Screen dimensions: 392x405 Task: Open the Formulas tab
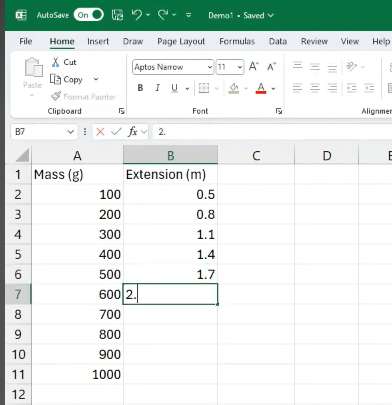pos(237,41)
